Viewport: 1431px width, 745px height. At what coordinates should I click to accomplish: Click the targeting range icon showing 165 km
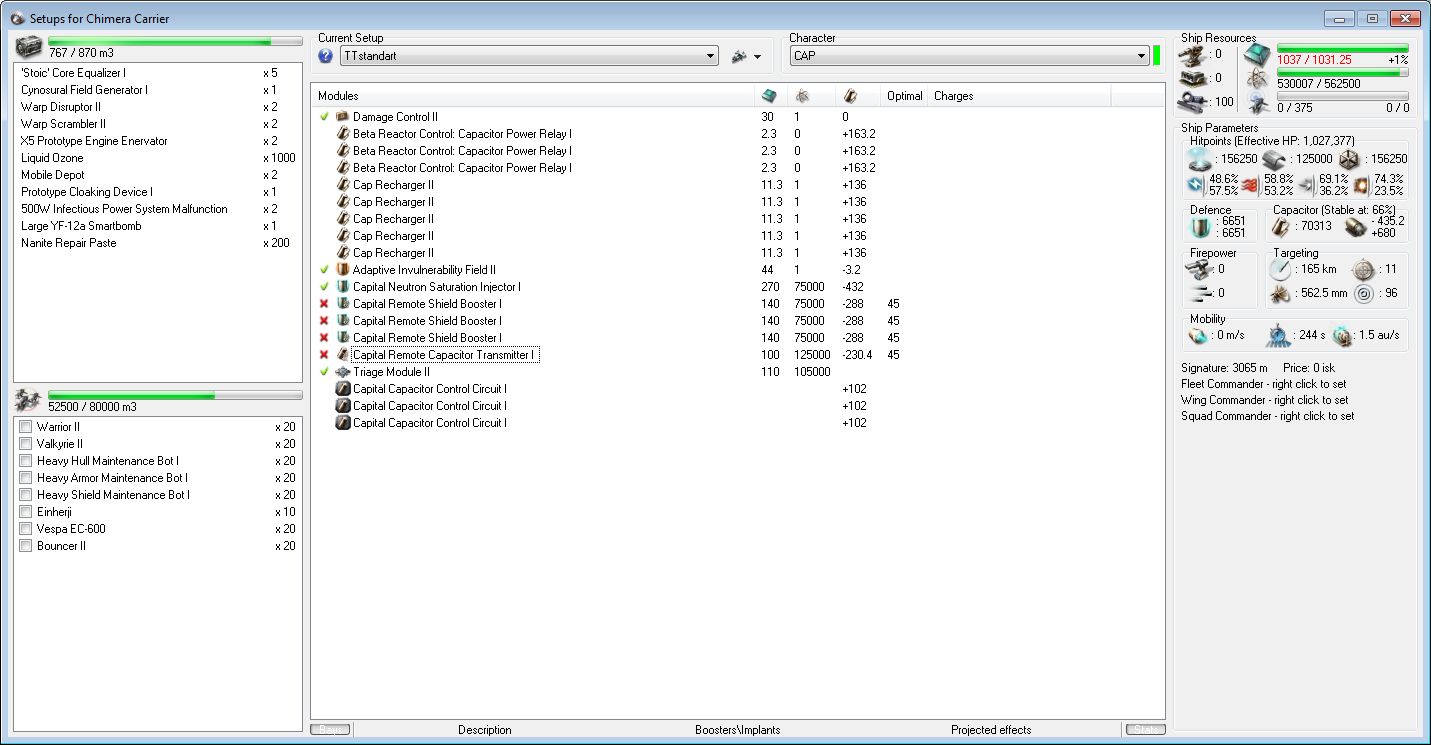click(1281, 270)
